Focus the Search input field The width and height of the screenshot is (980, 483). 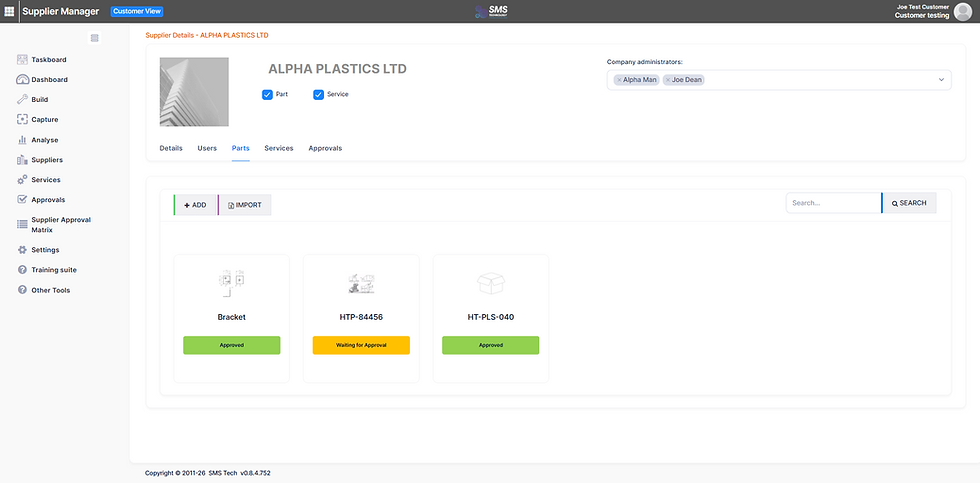[833, 203]
